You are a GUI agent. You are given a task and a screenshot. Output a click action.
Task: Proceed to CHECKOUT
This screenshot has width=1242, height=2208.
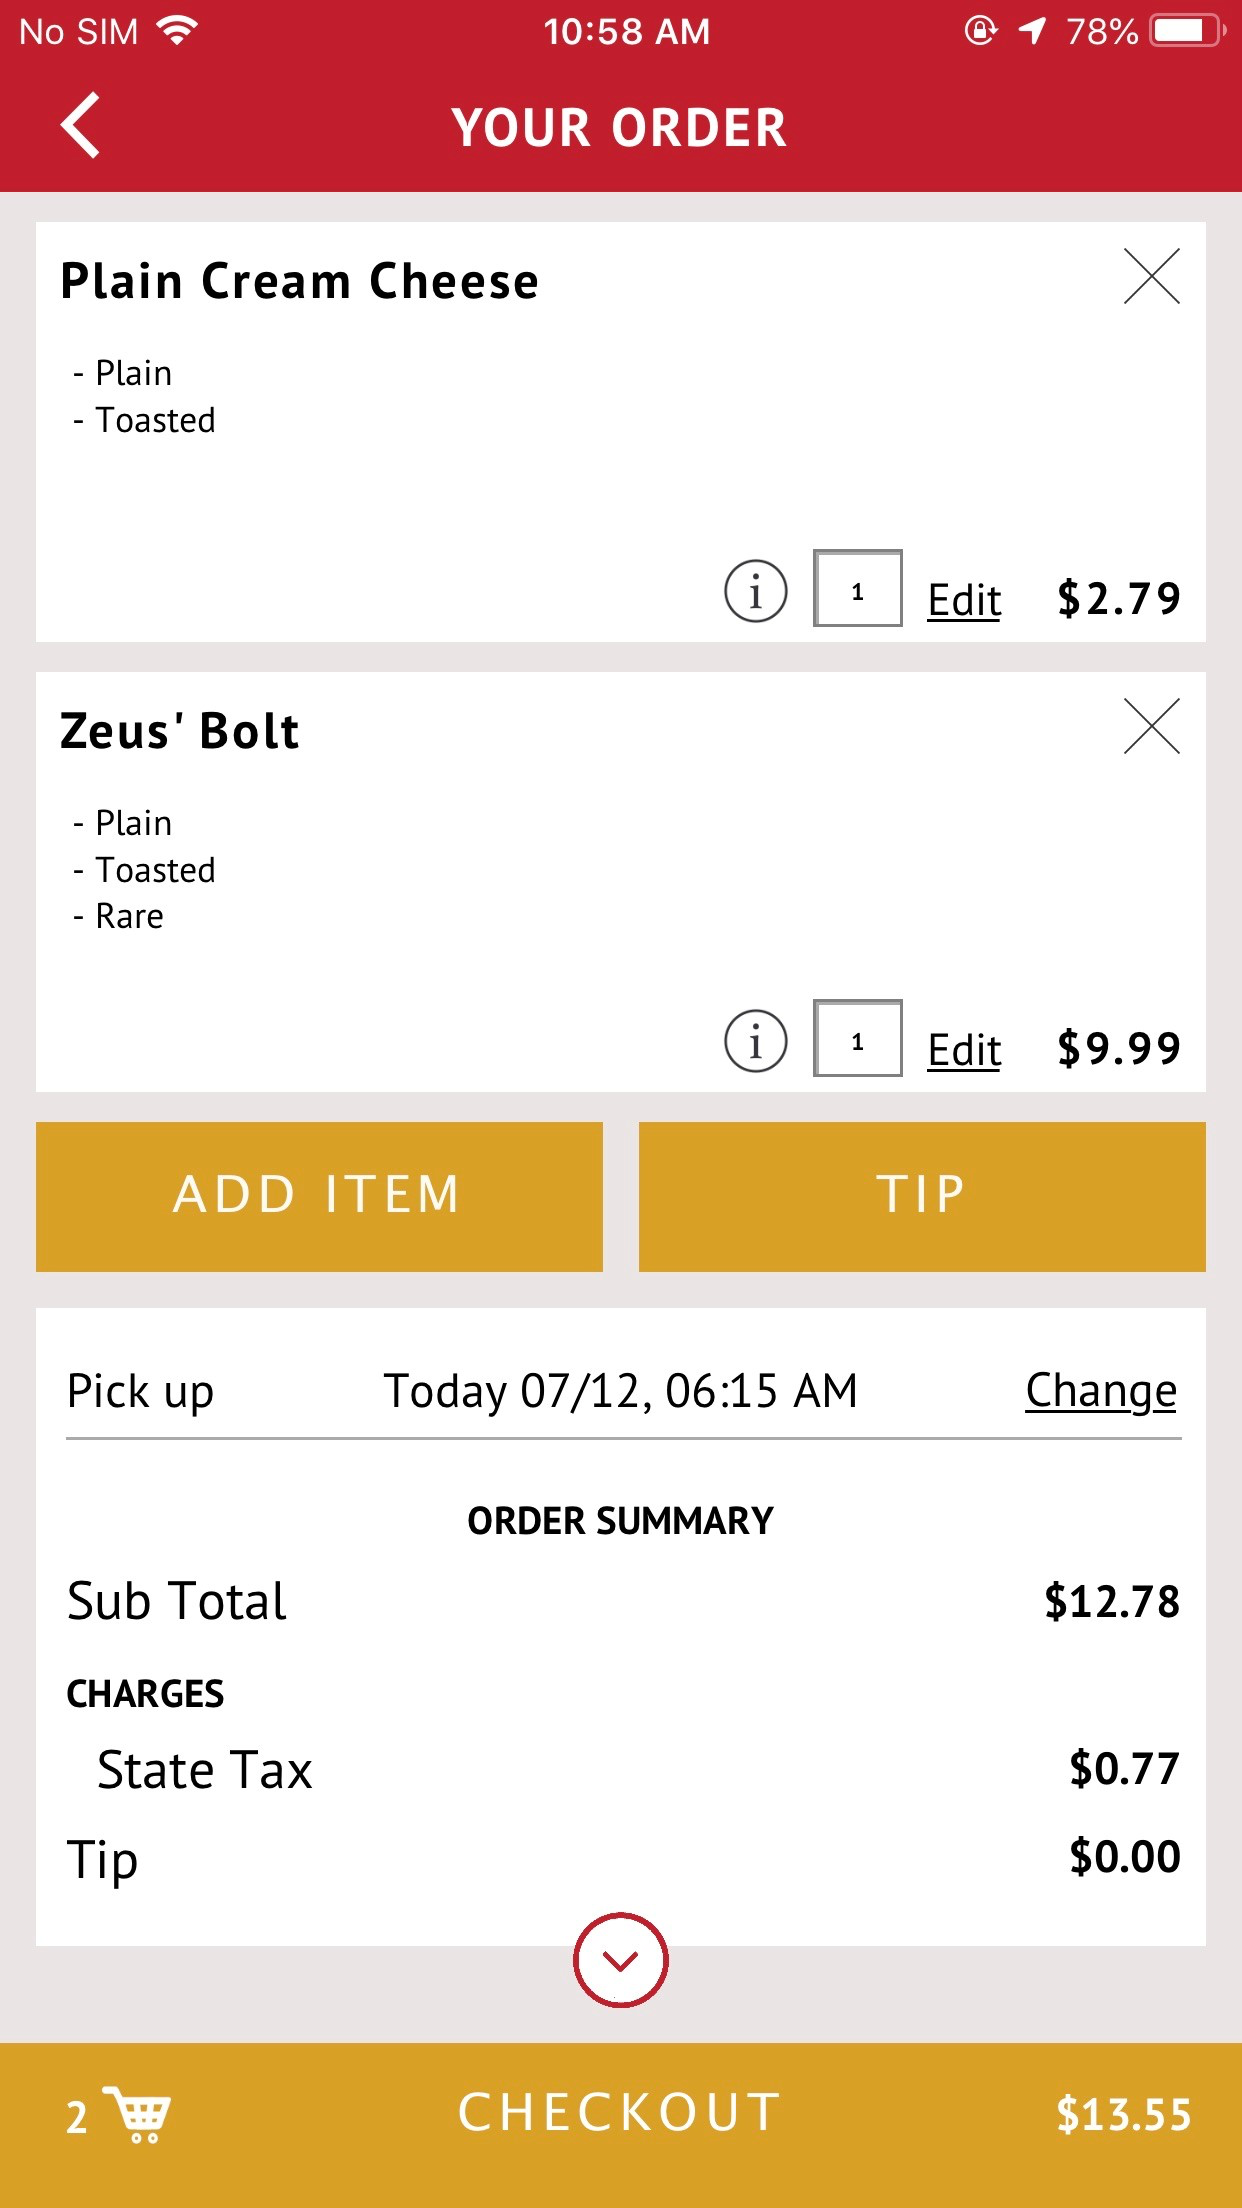pos(620,2113)
